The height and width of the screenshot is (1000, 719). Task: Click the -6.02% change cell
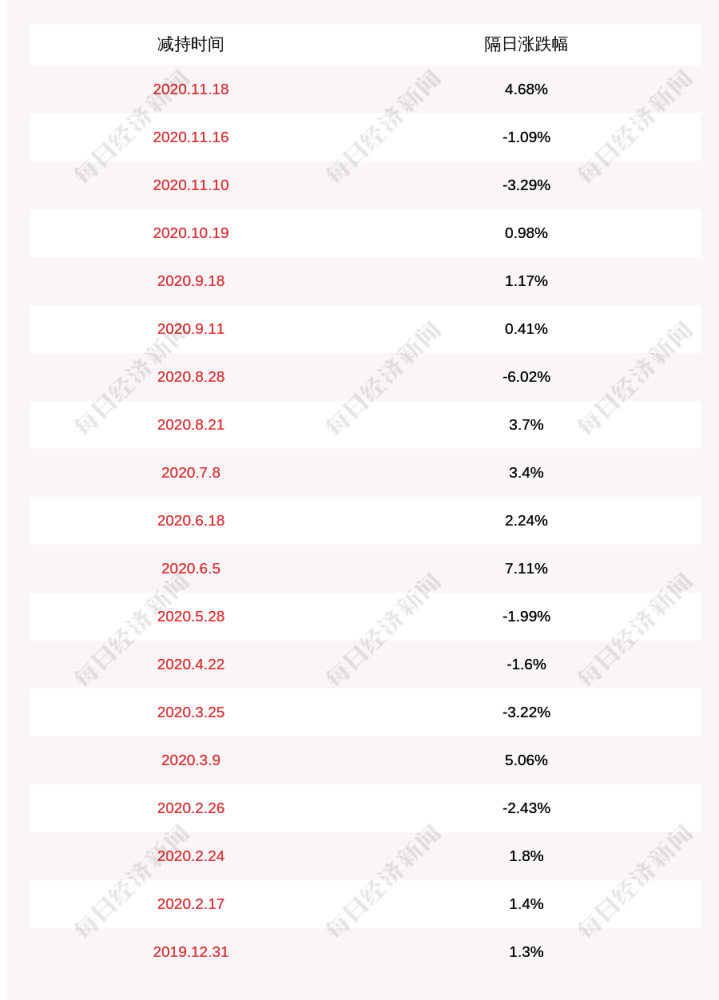(x=526, y=377)
